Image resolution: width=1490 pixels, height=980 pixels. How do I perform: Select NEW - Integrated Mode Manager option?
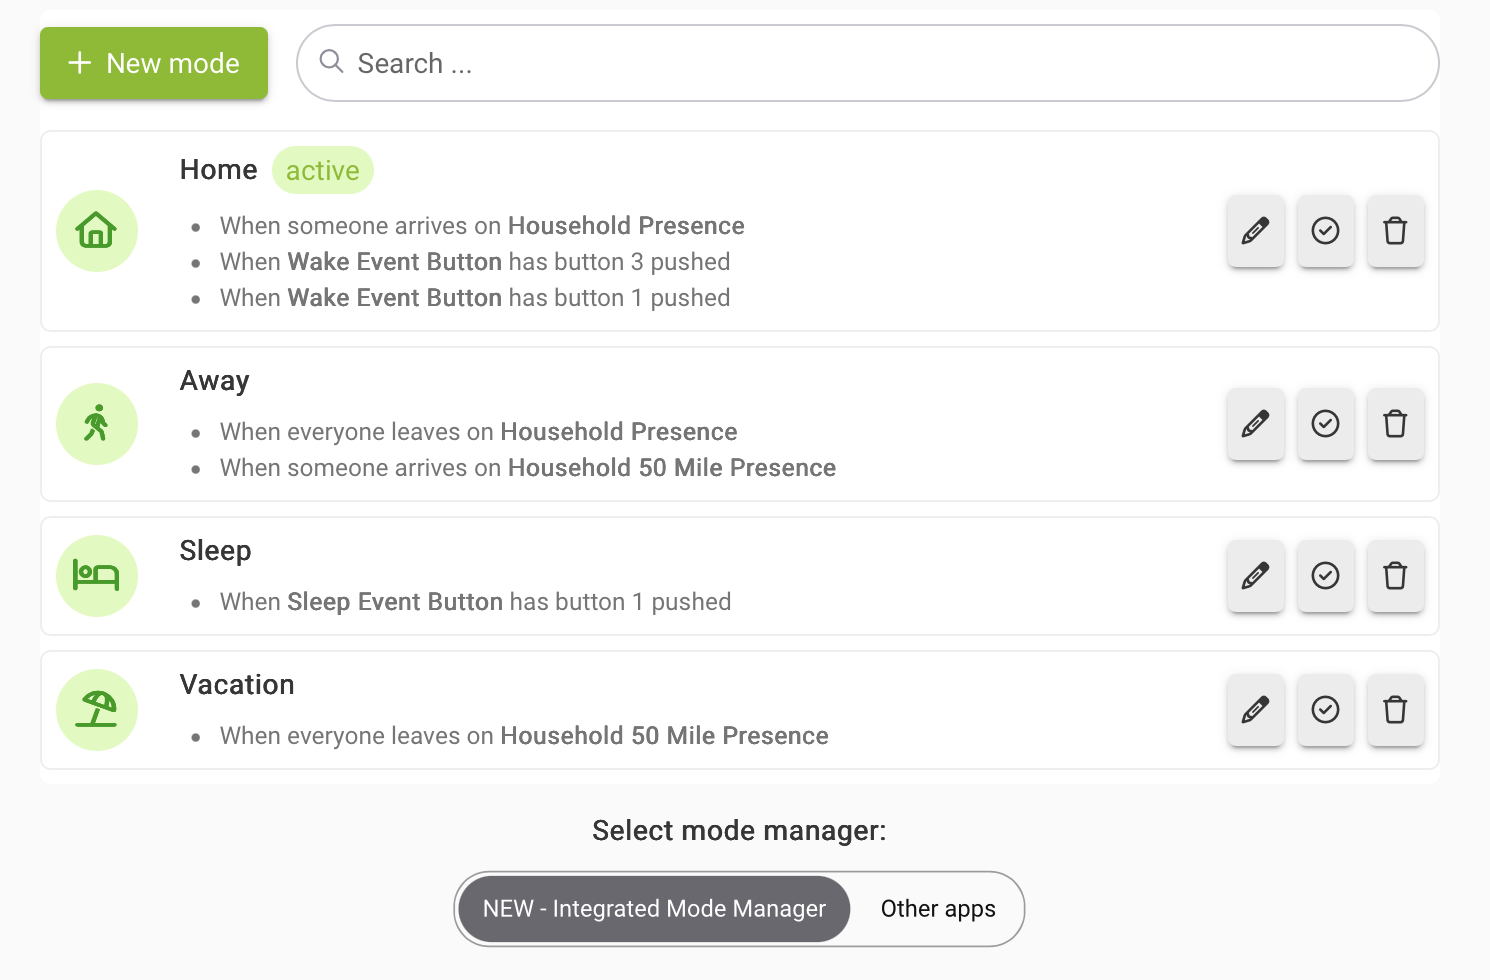[x=654, y=909]
